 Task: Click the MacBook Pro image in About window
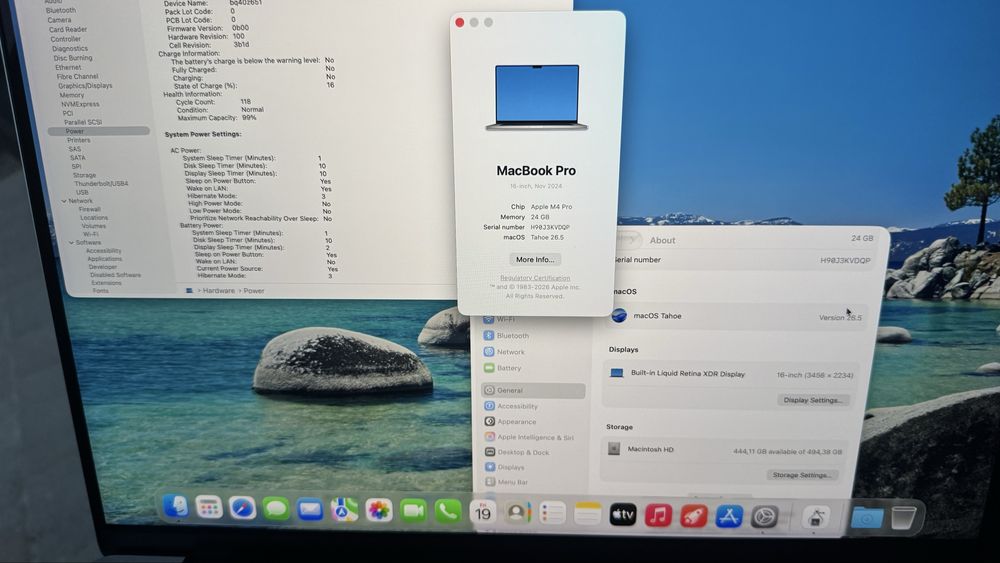pos(536,98)
